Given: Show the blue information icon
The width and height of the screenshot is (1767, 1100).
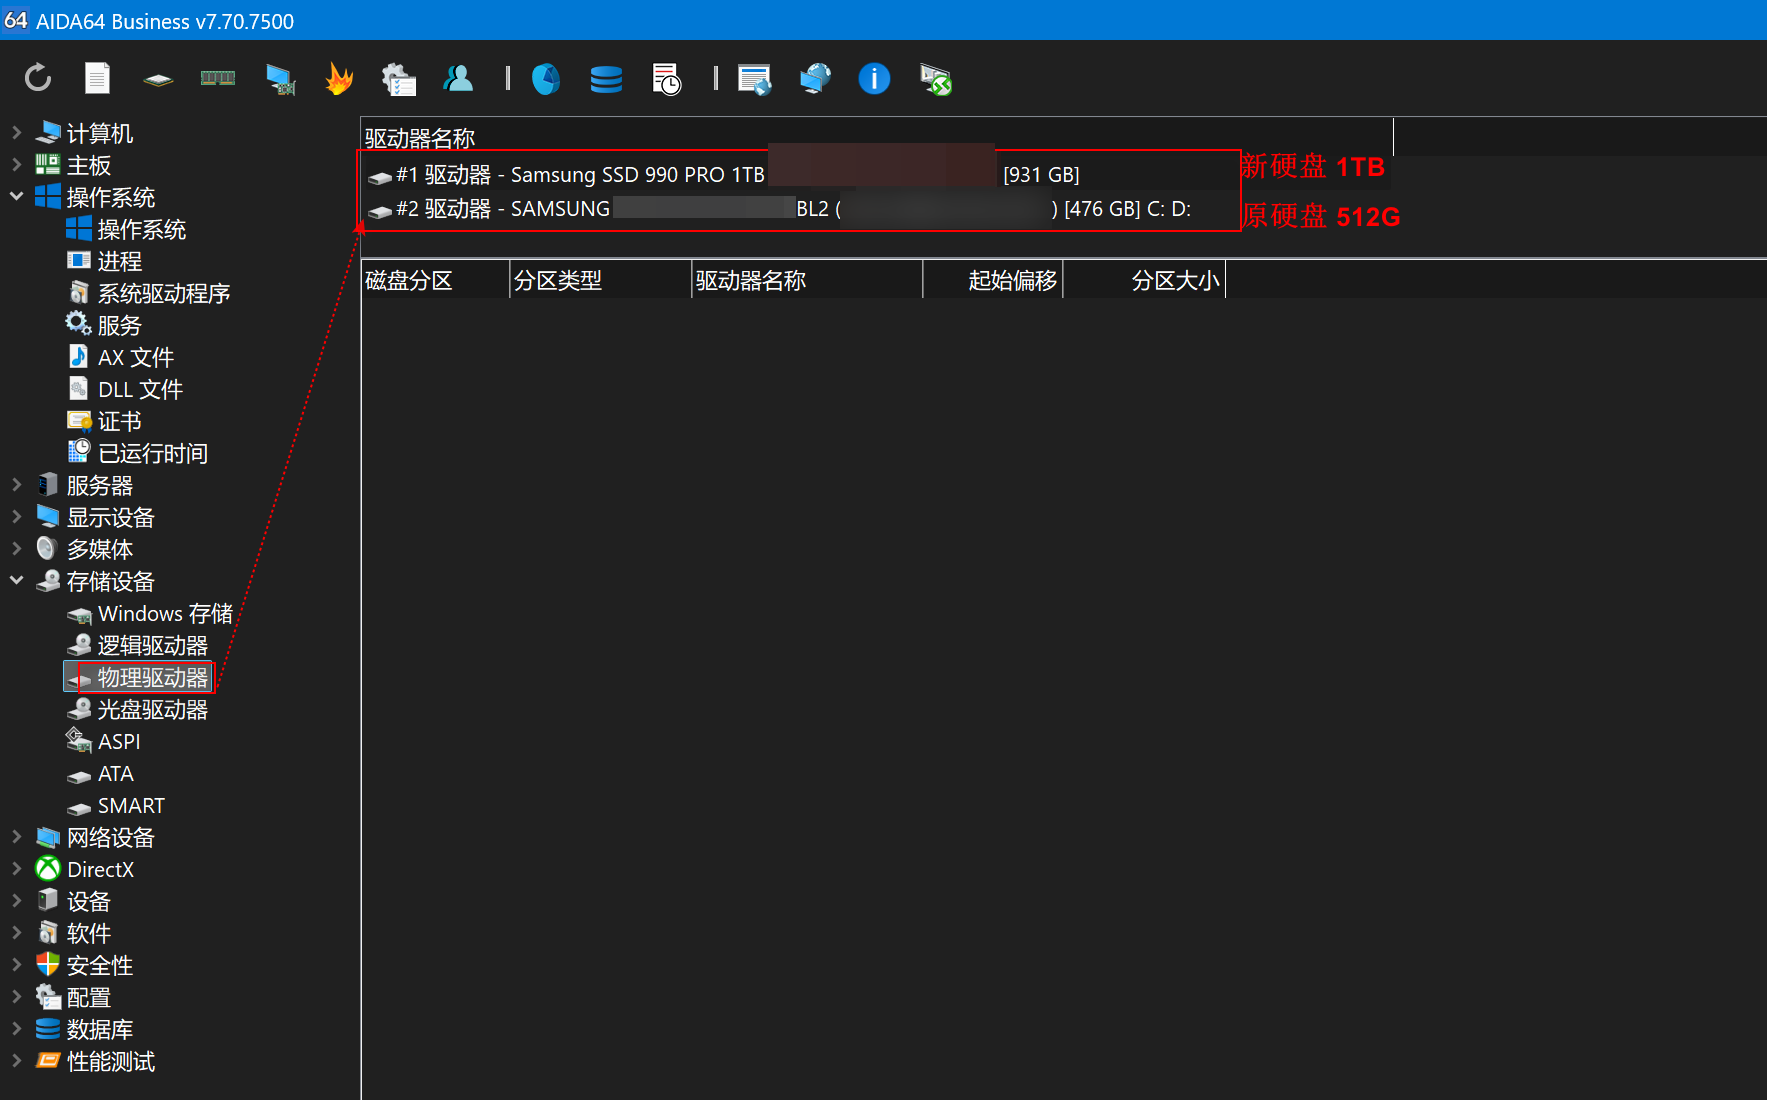Looking at the screenshot, I should point(874,78).
